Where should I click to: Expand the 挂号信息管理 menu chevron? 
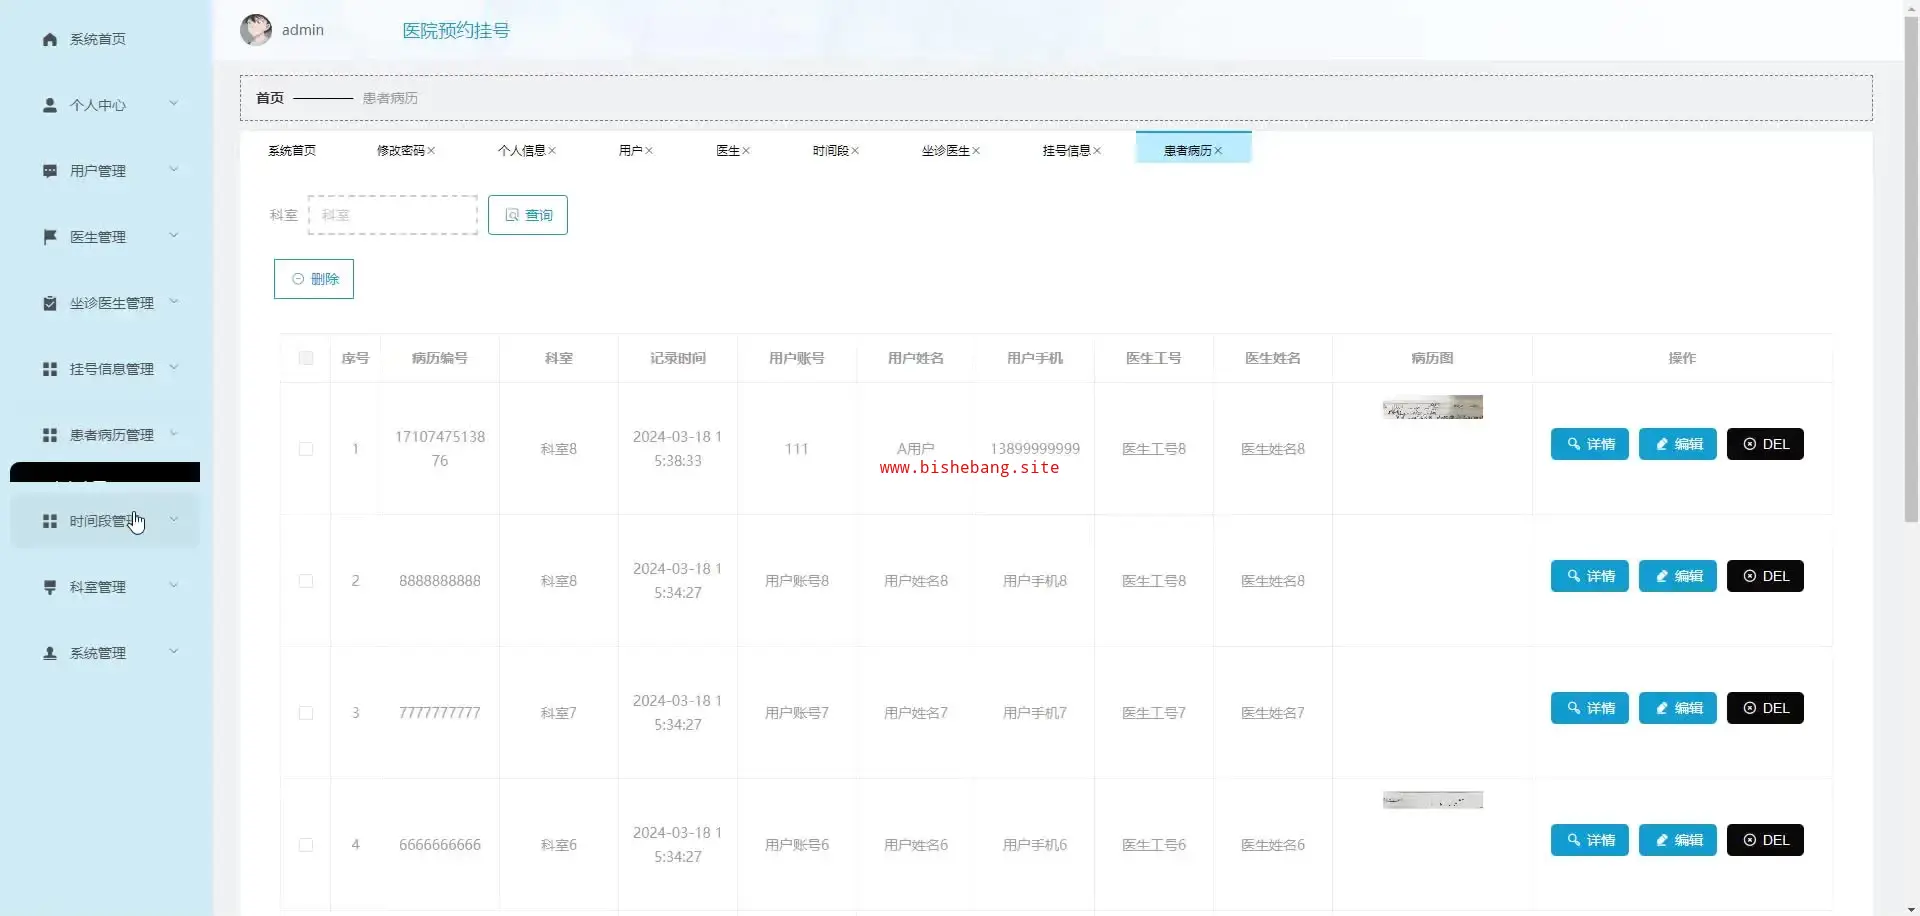pos(174,368)
